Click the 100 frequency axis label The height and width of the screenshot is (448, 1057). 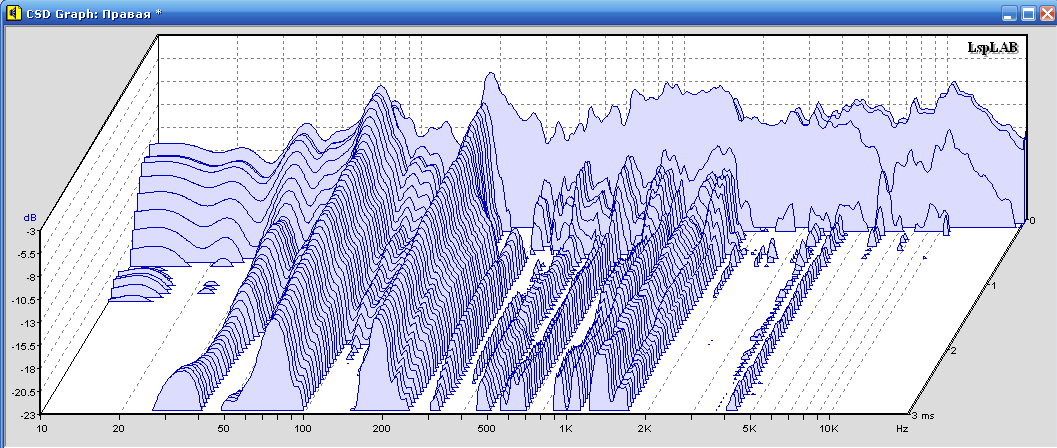coord(303,428)
